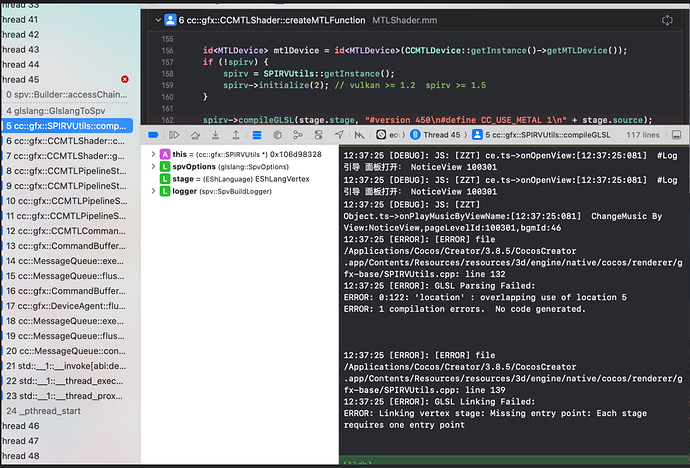Toggle the breakpoints activation icon
Viewport: 690px width, 468px height.
point(153,135)
